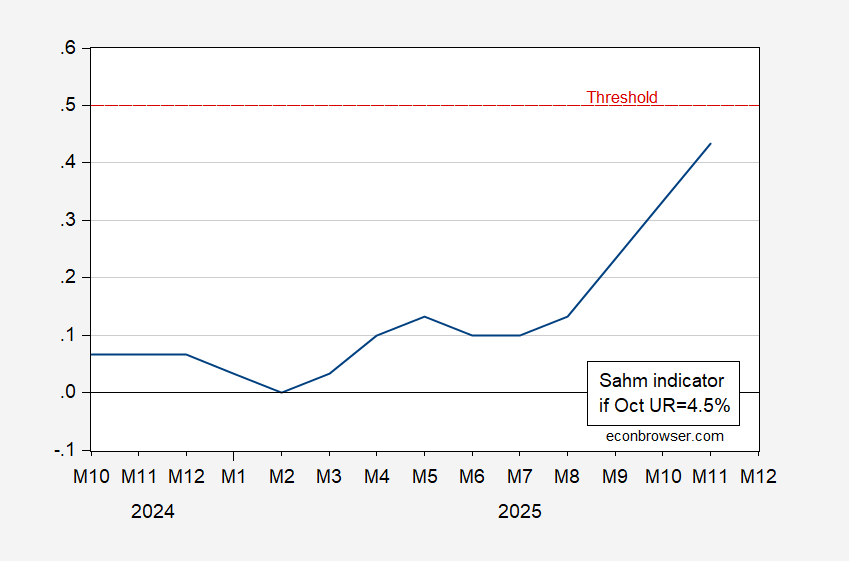Select the Sahm indicator legend box

[x=664, y=394]
